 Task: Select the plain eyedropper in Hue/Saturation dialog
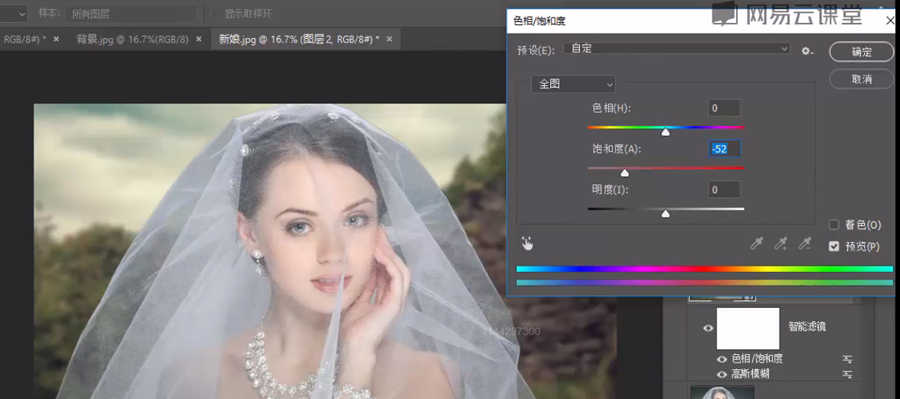click(x=757, y=244)
